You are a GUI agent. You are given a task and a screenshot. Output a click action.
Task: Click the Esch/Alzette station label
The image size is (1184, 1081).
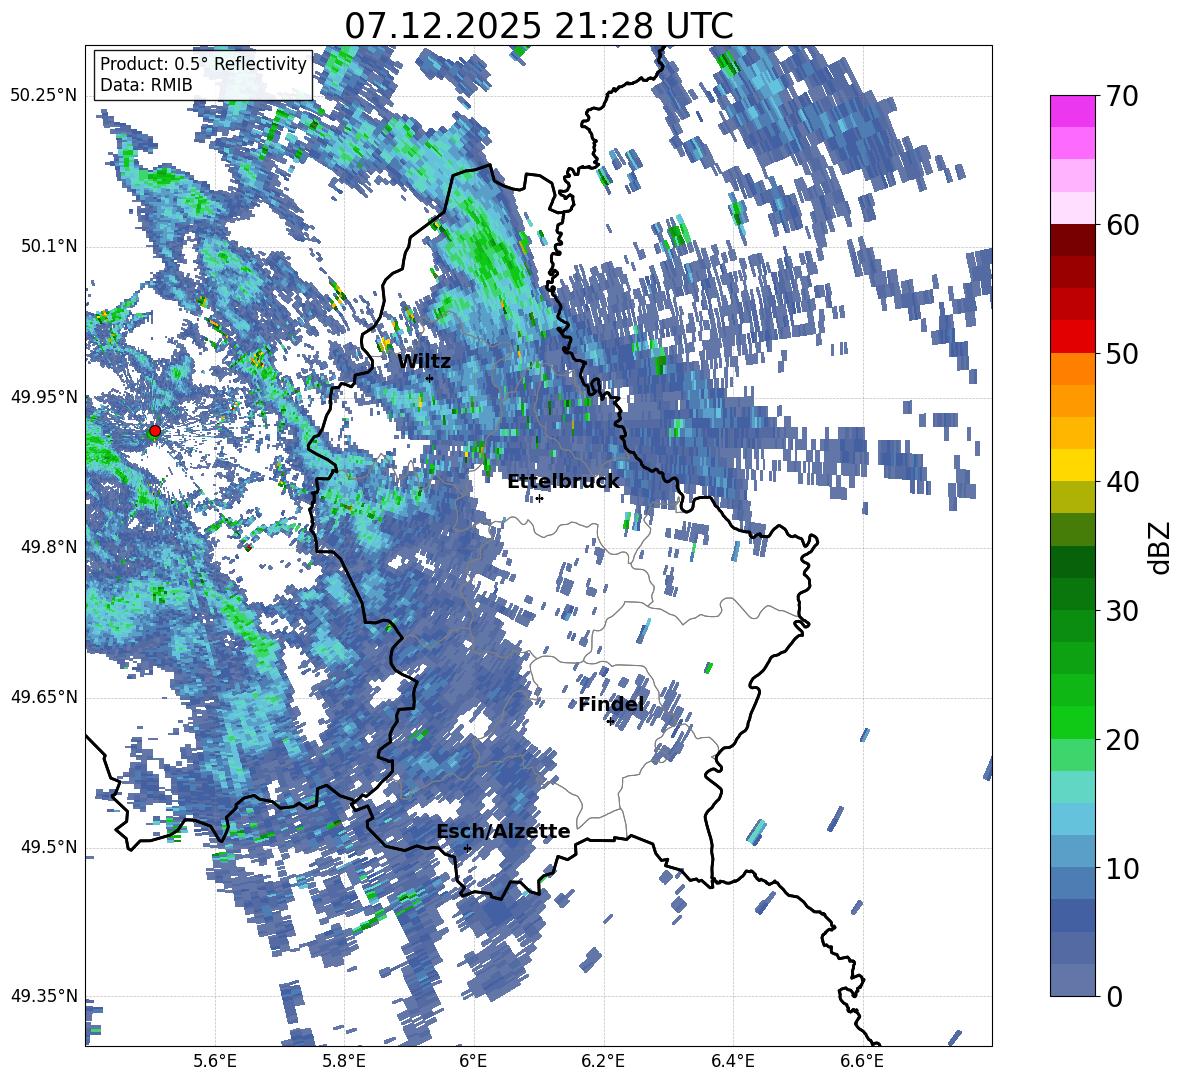click(x=503, y=832)
